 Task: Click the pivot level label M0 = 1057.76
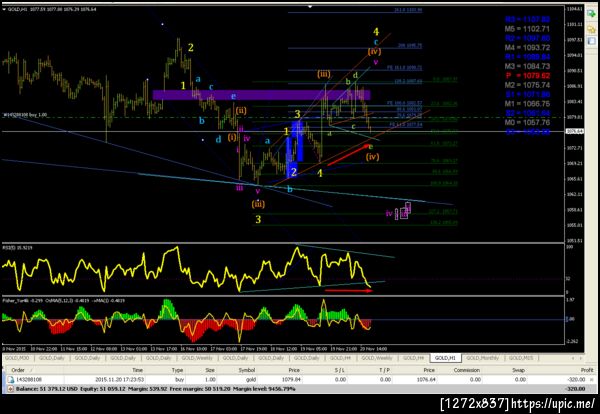tap(527, 122)
